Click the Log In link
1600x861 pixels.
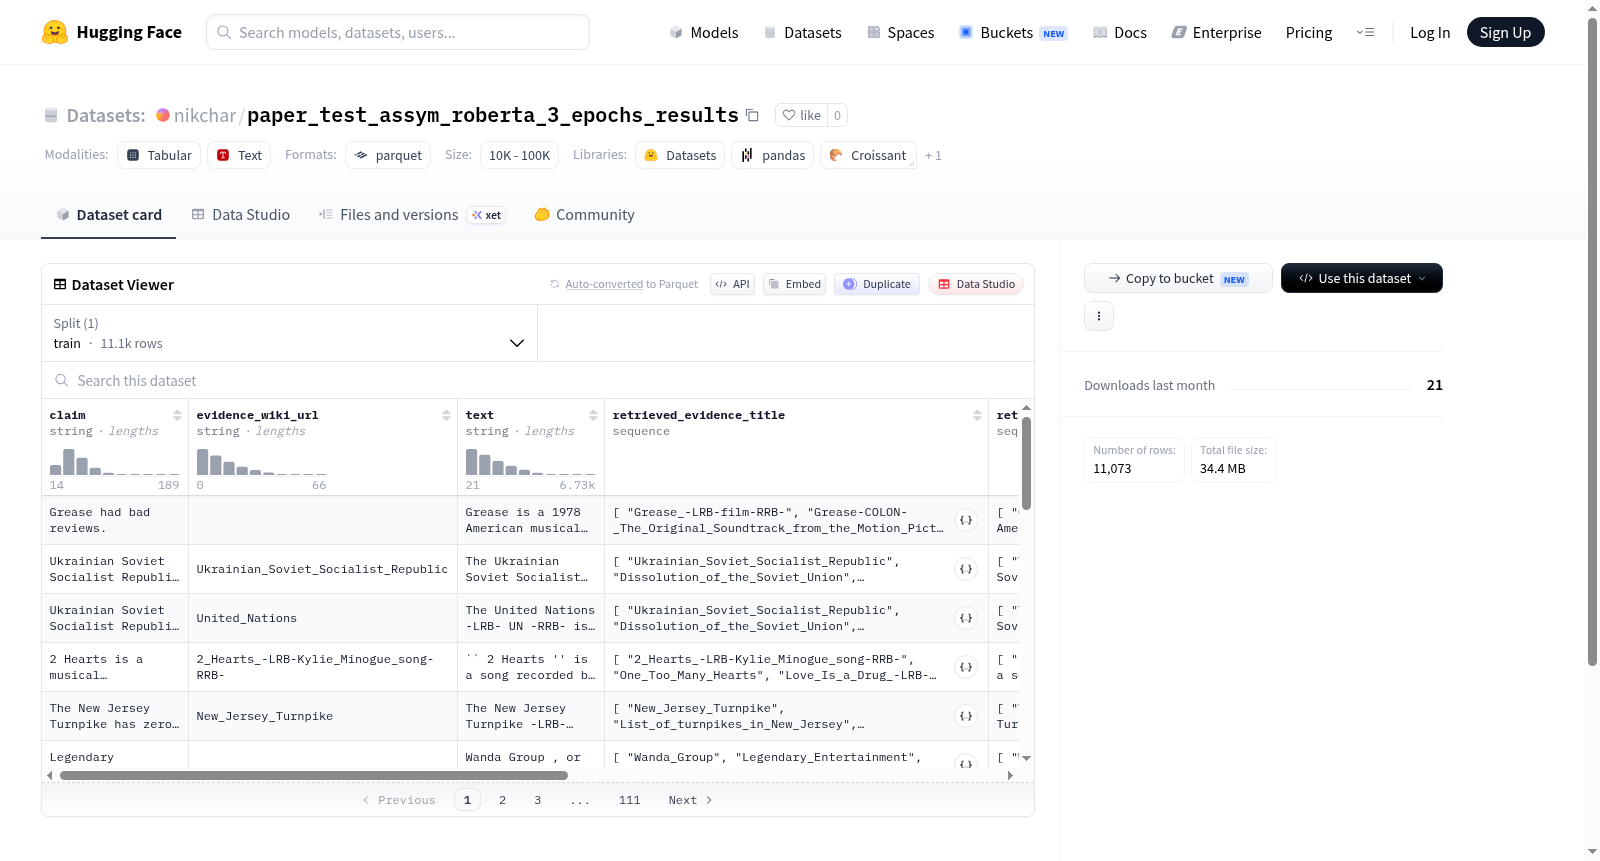pos(1430,33)
